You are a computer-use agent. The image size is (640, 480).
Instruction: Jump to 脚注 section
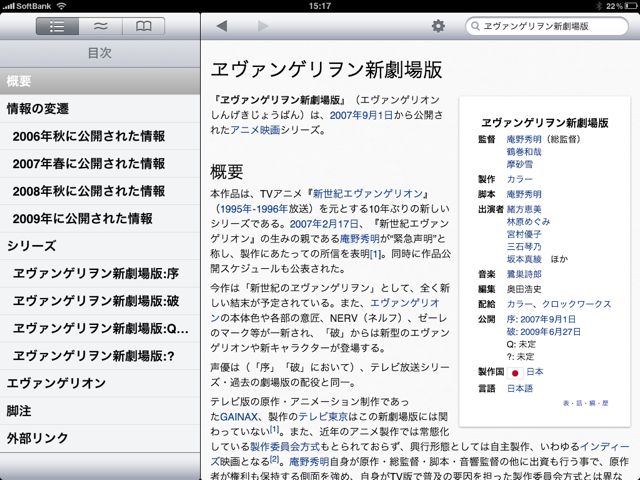point(100,411)
